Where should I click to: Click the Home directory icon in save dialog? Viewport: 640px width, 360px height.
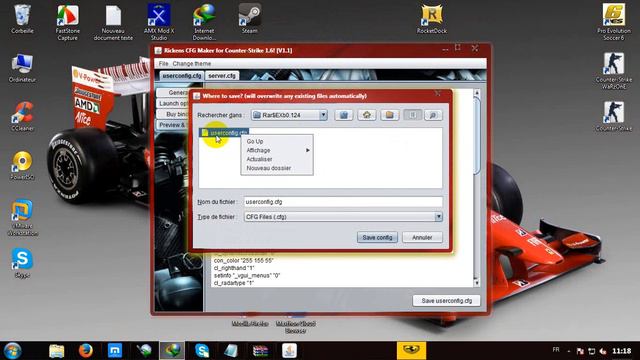click(x=367, y=115)
